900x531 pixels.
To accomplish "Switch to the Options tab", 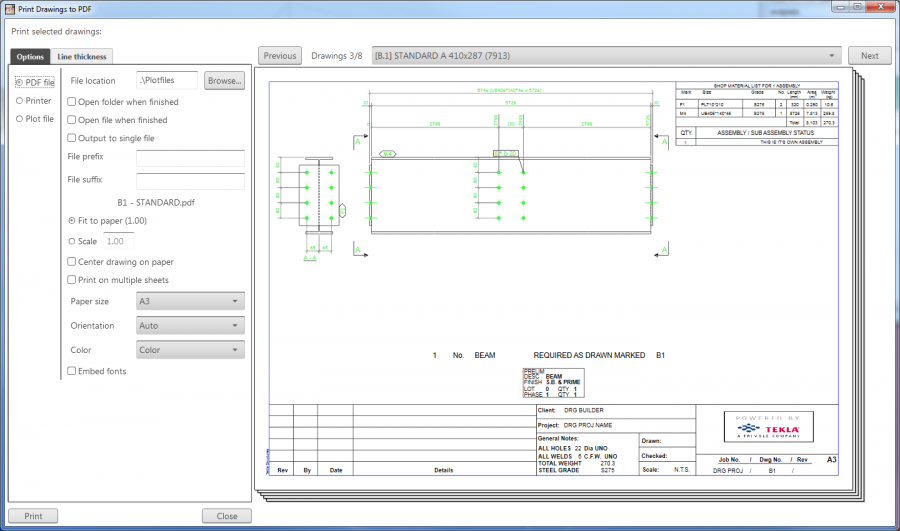I will tap(30, 56).
